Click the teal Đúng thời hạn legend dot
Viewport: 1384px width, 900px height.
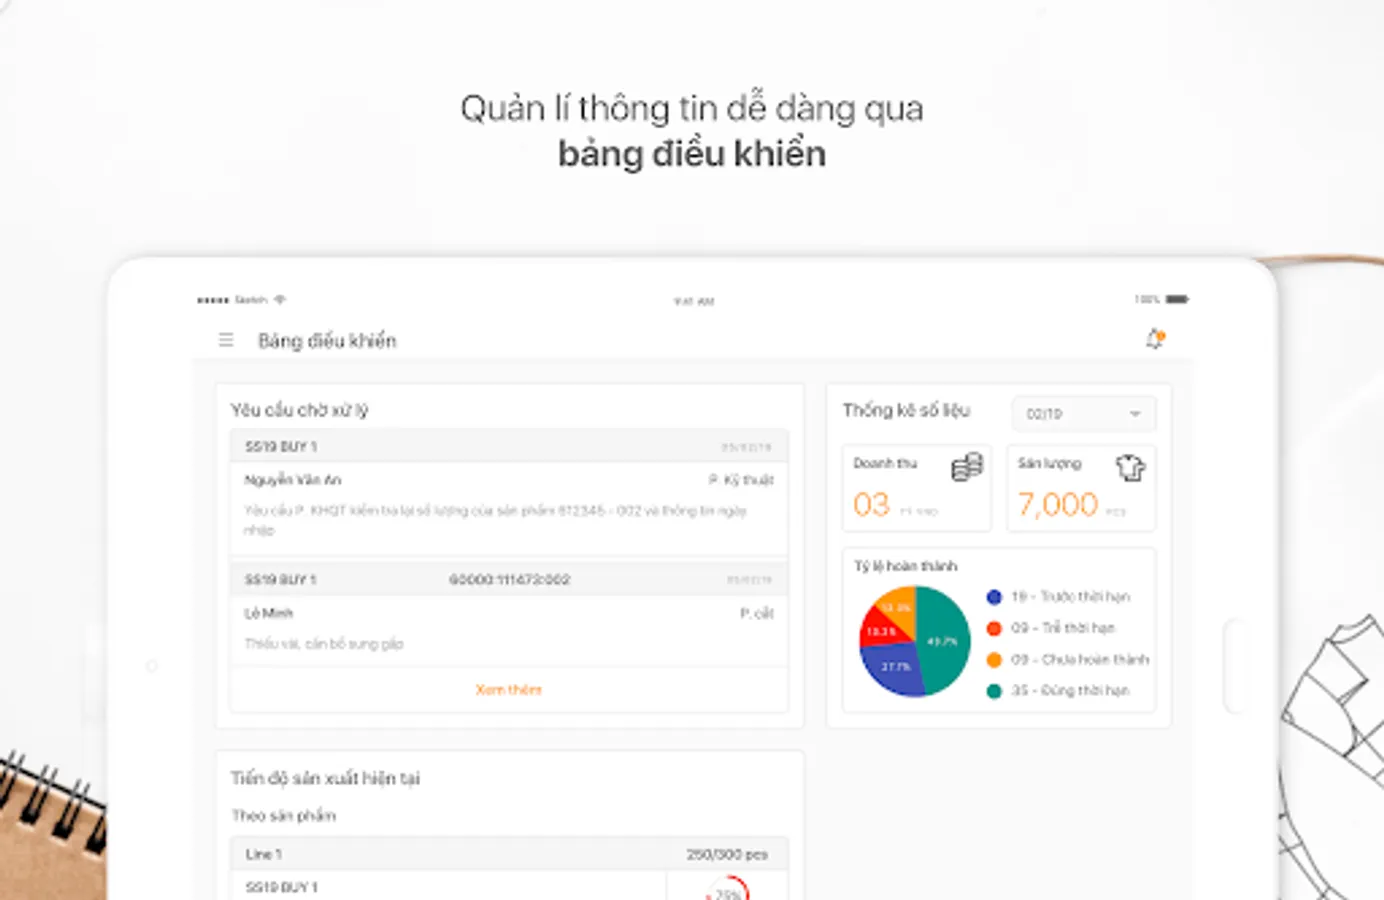pos(994,690)
